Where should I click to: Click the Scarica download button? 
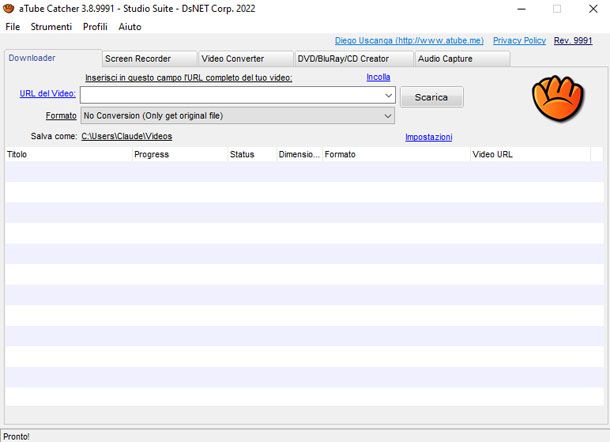[431, 97]
